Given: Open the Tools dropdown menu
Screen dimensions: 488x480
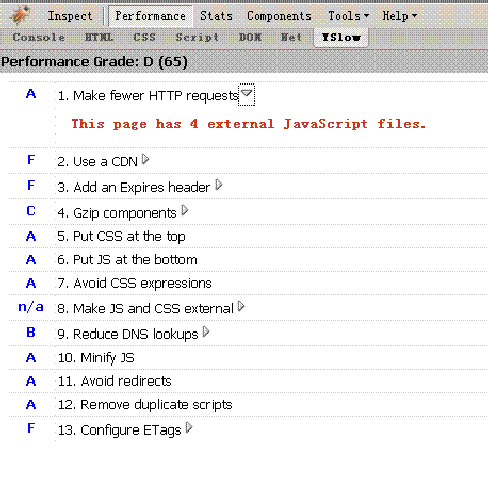Looking at the screenshot, I should [349, 16].
